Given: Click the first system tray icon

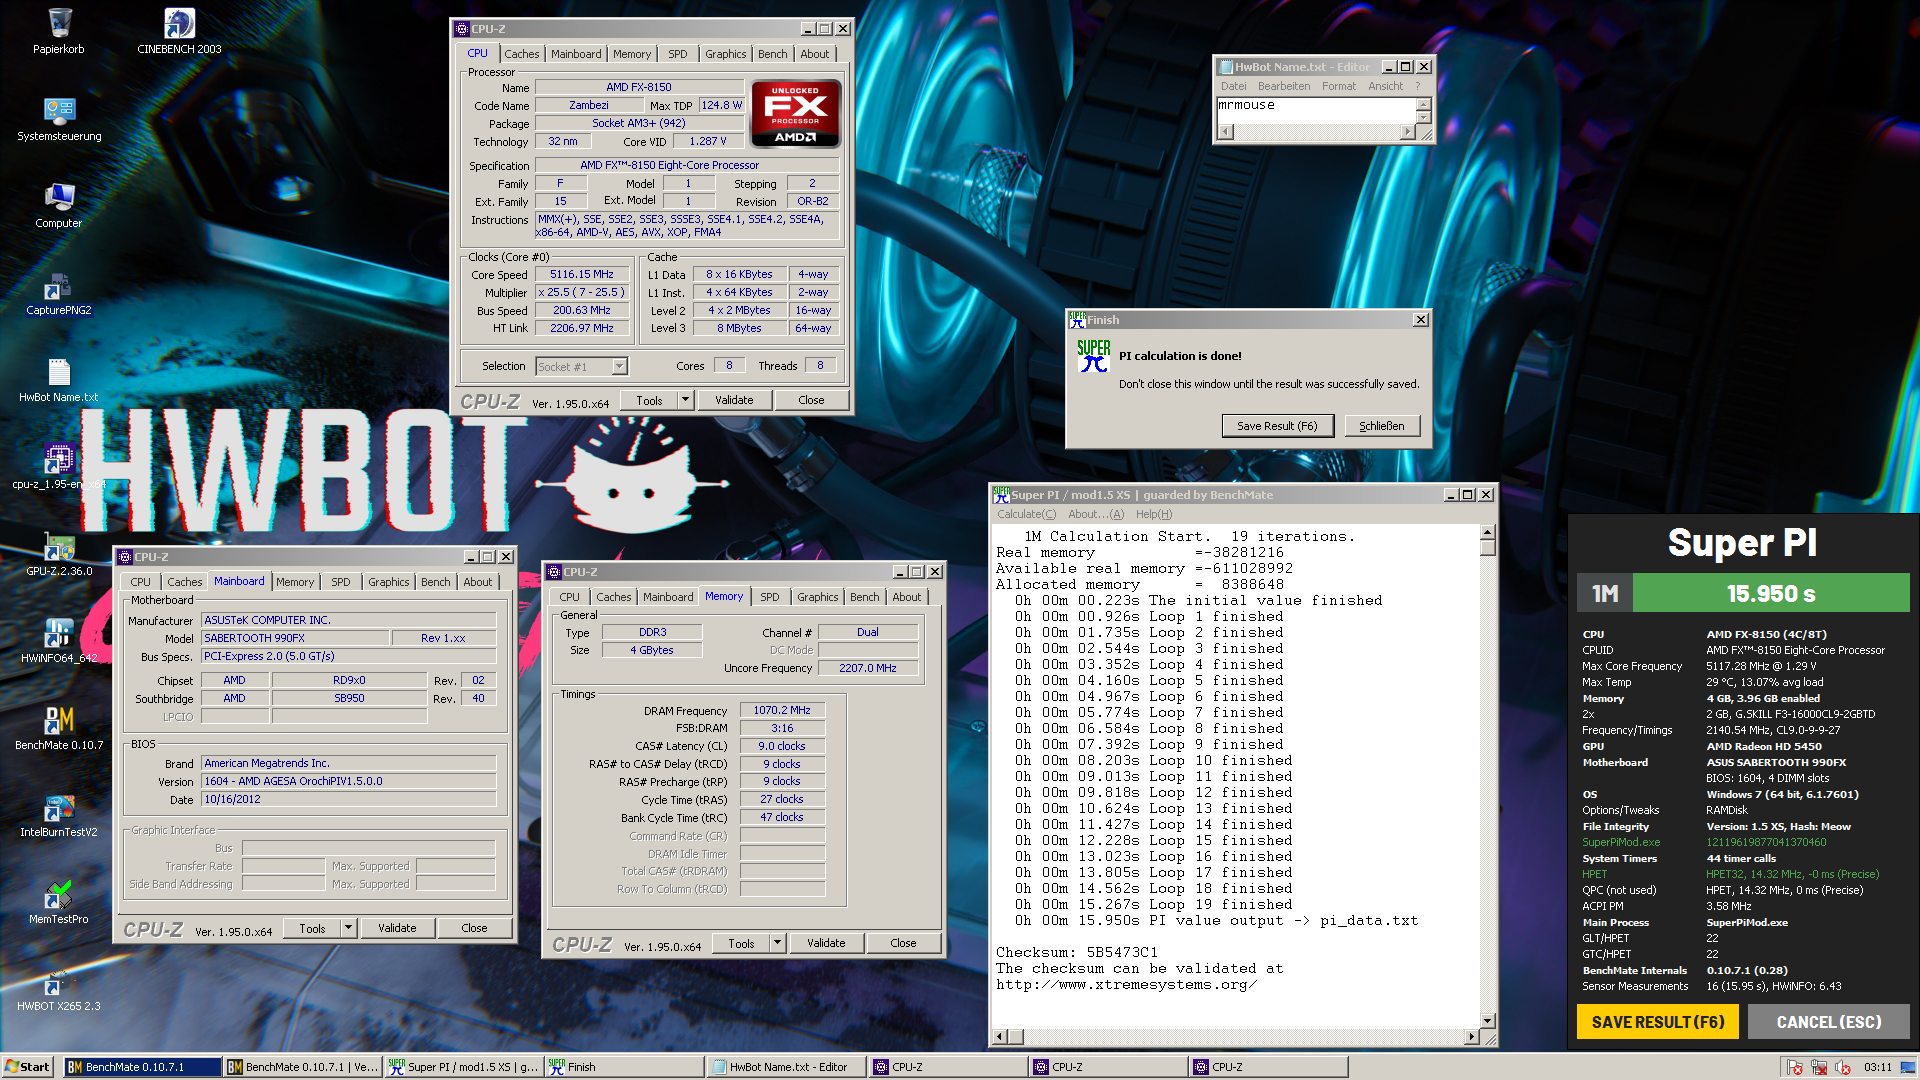Looking at the screenshot, I should point(1795,1067).
